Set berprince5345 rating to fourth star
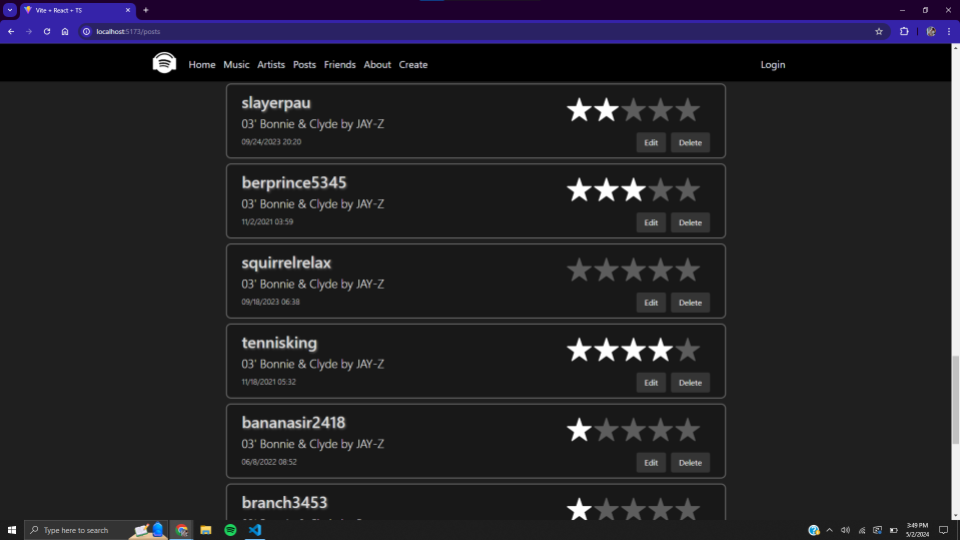The width and height of the screenshot is (960, 540). click(x=661, y=190)
